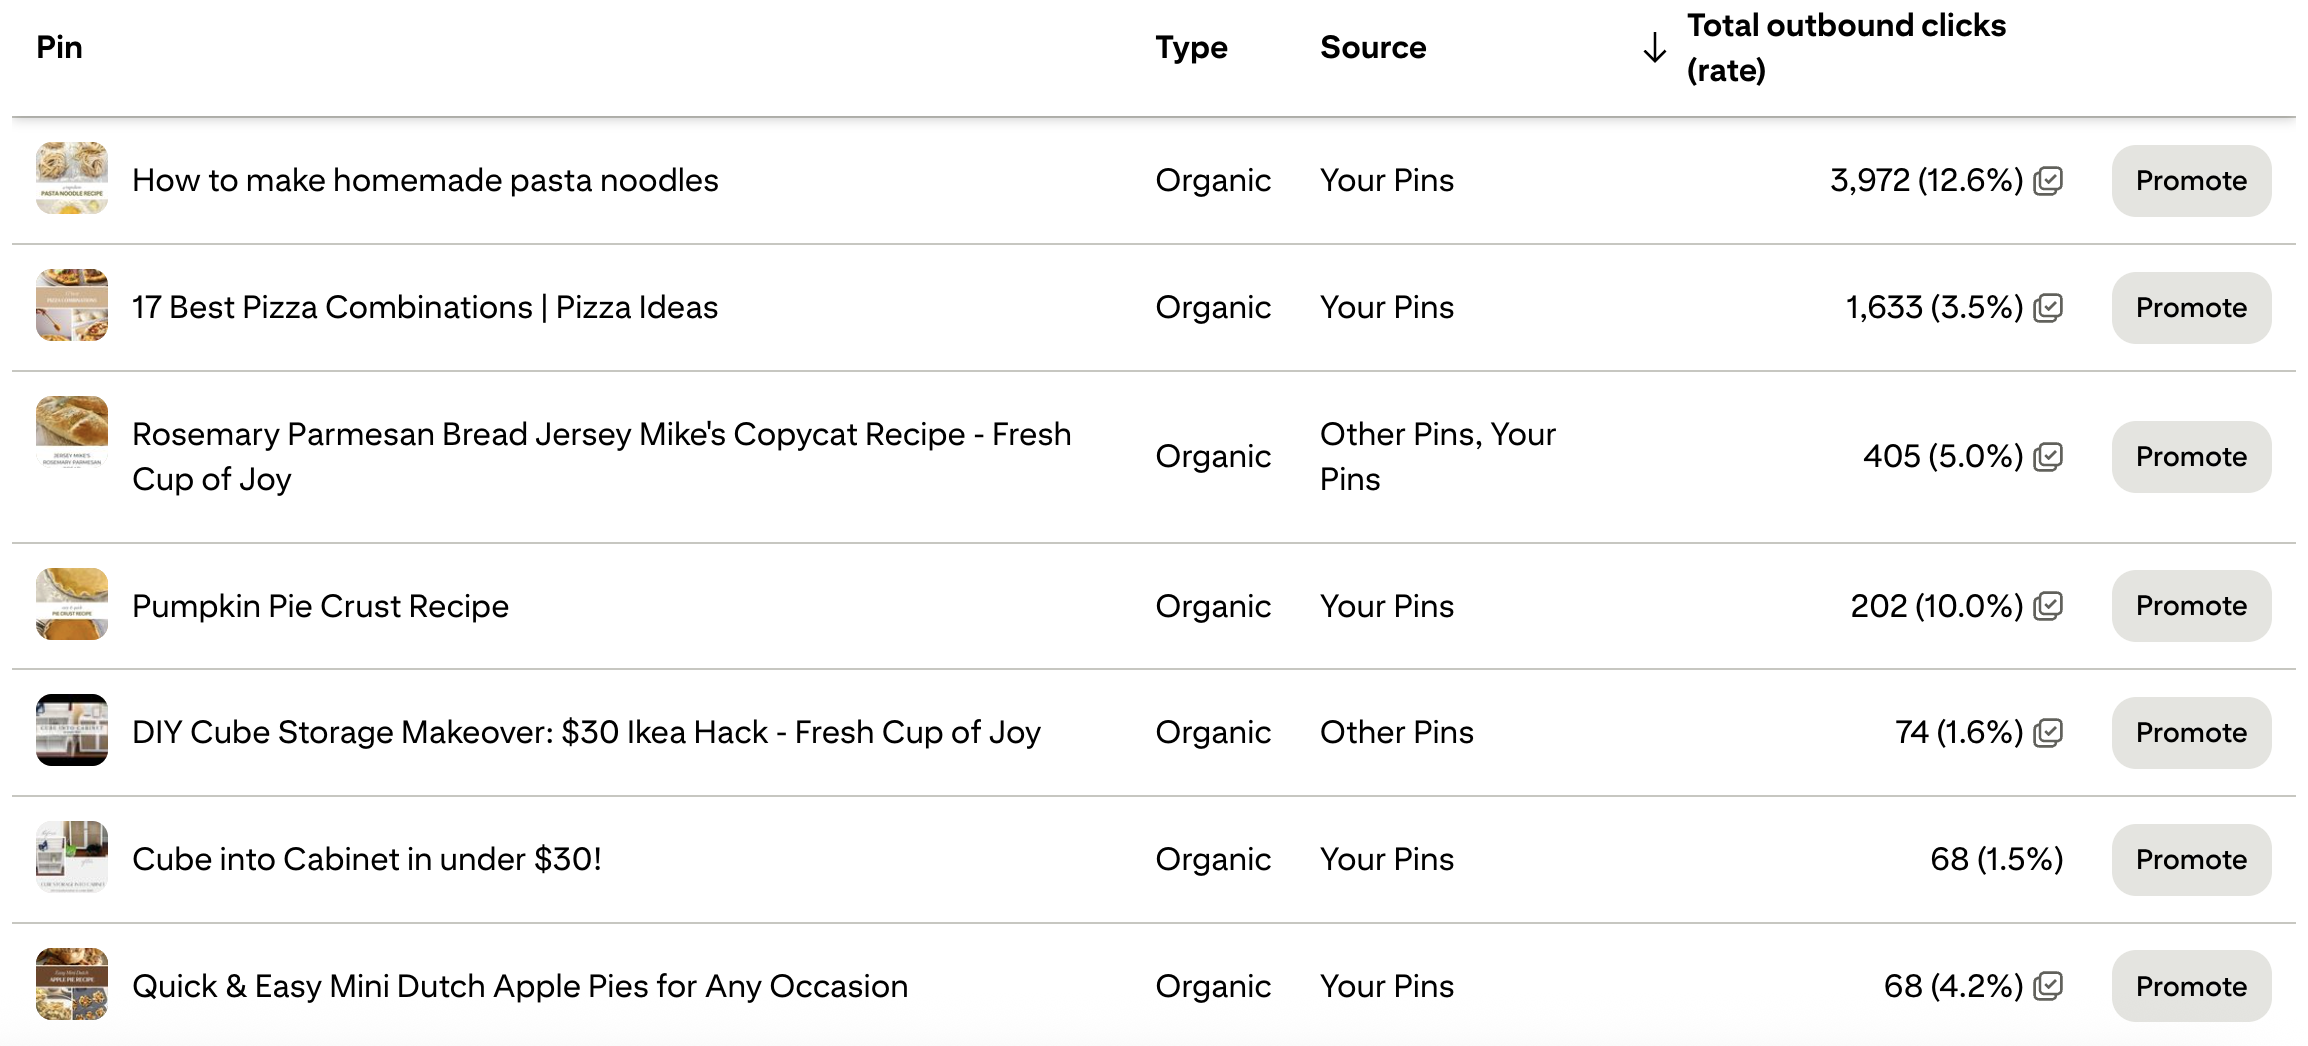2308x1046 pixels.
Task: Click the multi-pin icon next to 74 (1.6%)
Action: (x=2048, y=733)
